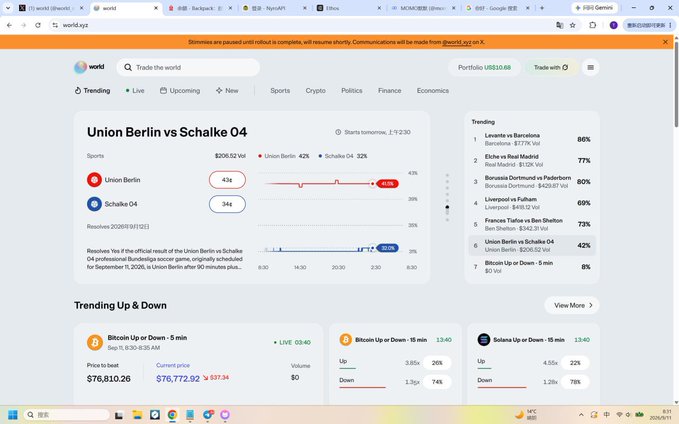Click the Gemini button in the title bar
Image resolution: width=679 pixels, height=424 pixels.
594,8
